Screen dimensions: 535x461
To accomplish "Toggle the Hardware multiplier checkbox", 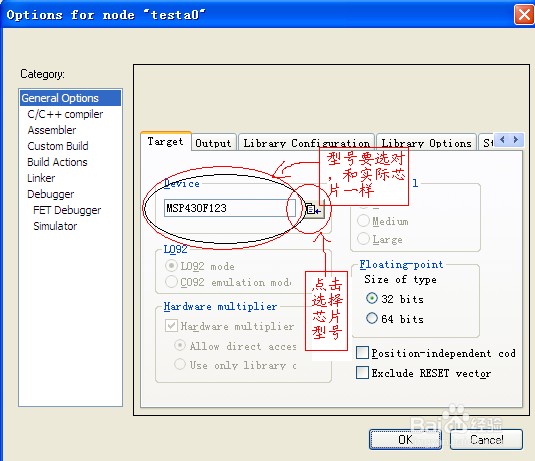I will (x=171, y=326).
